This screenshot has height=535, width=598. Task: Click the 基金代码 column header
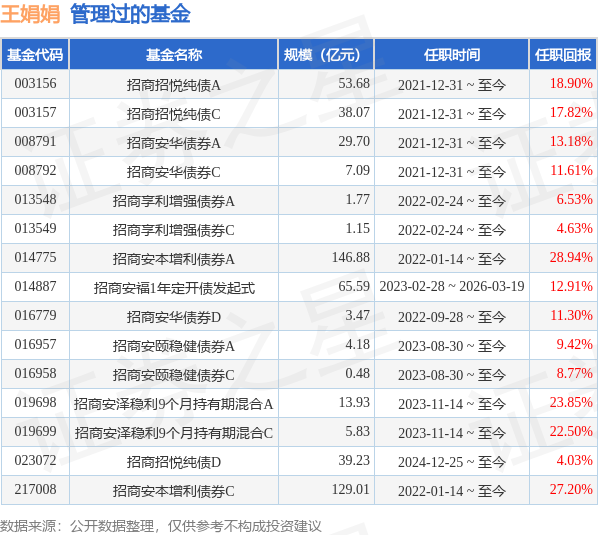(x=35, y=55)
